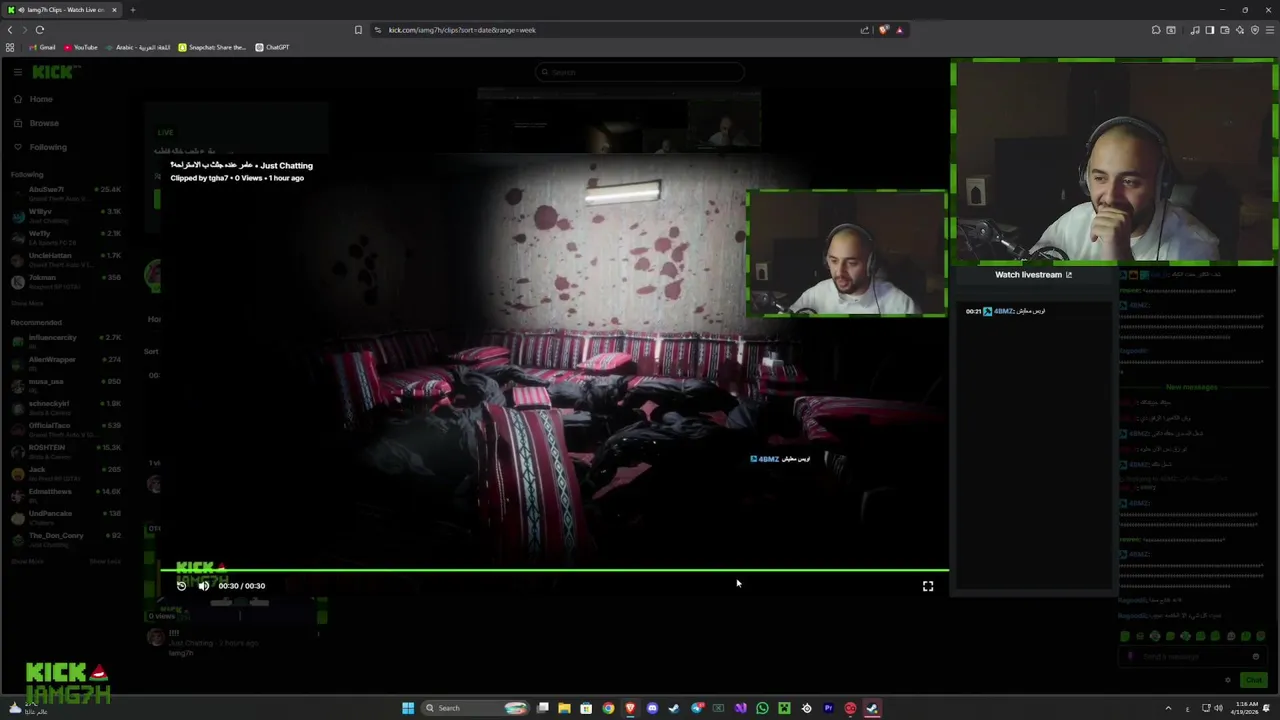The width and height of the screenshot is (1280, 720).
Task: Open Premiere Pro from the taskbar
Action: point(828,708)
